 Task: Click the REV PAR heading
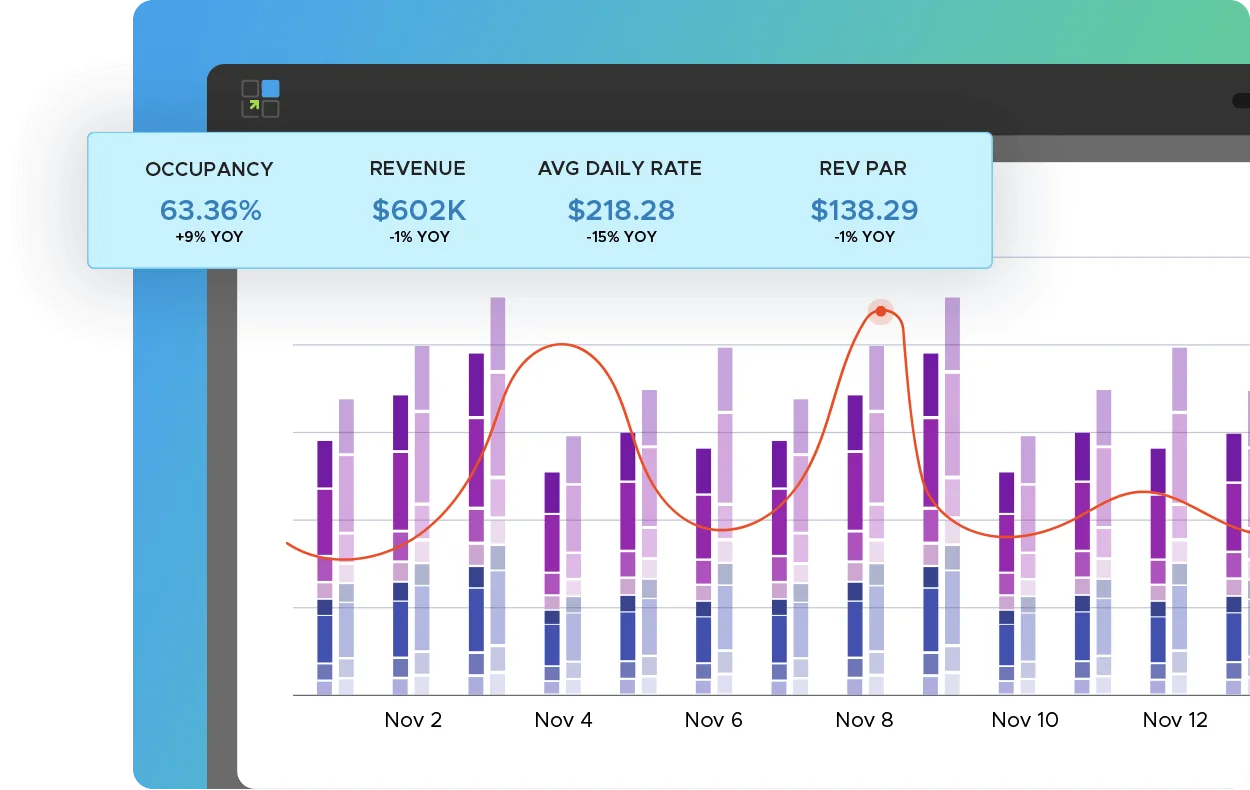(864, 169)
